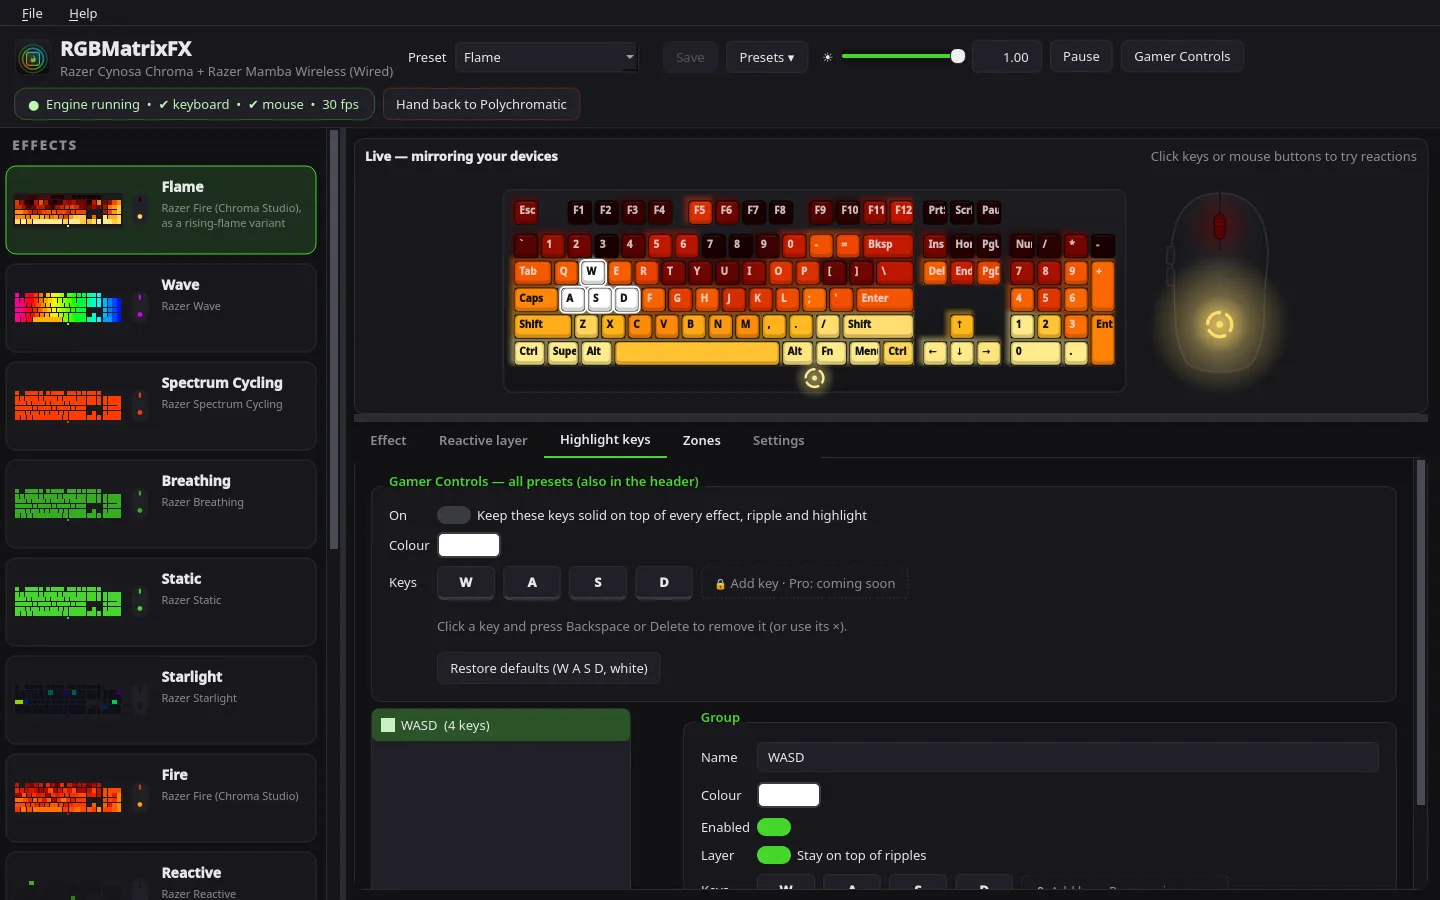Toggle Stay on top of ripples layer switch

click(x=774, y=855)
